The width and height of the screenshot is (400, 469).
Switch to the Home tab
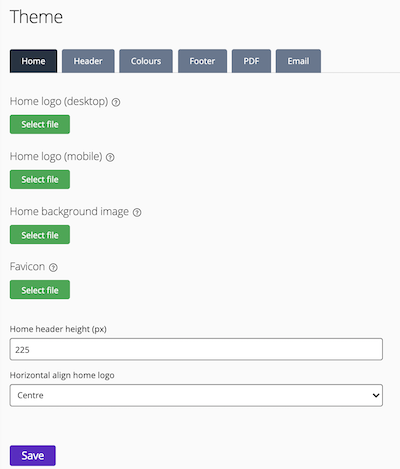pyautogui.click(x=33, y=61)
